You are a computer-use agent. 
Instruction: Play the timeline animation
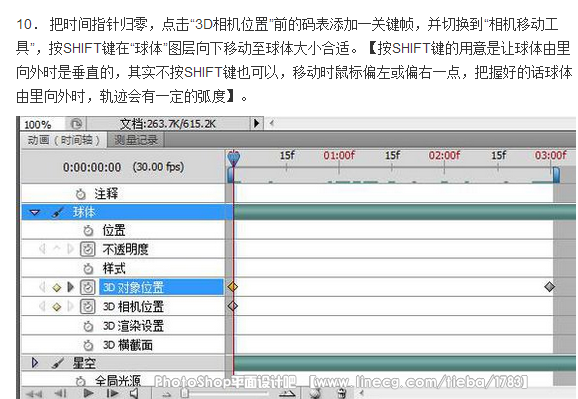tap(88, 393)
